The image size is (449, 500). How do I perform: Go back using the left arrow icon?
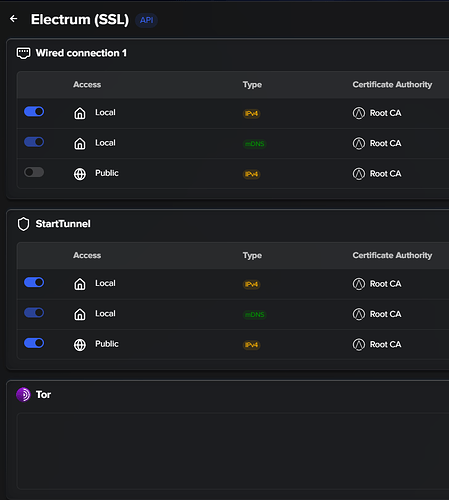tap(14, 19)
